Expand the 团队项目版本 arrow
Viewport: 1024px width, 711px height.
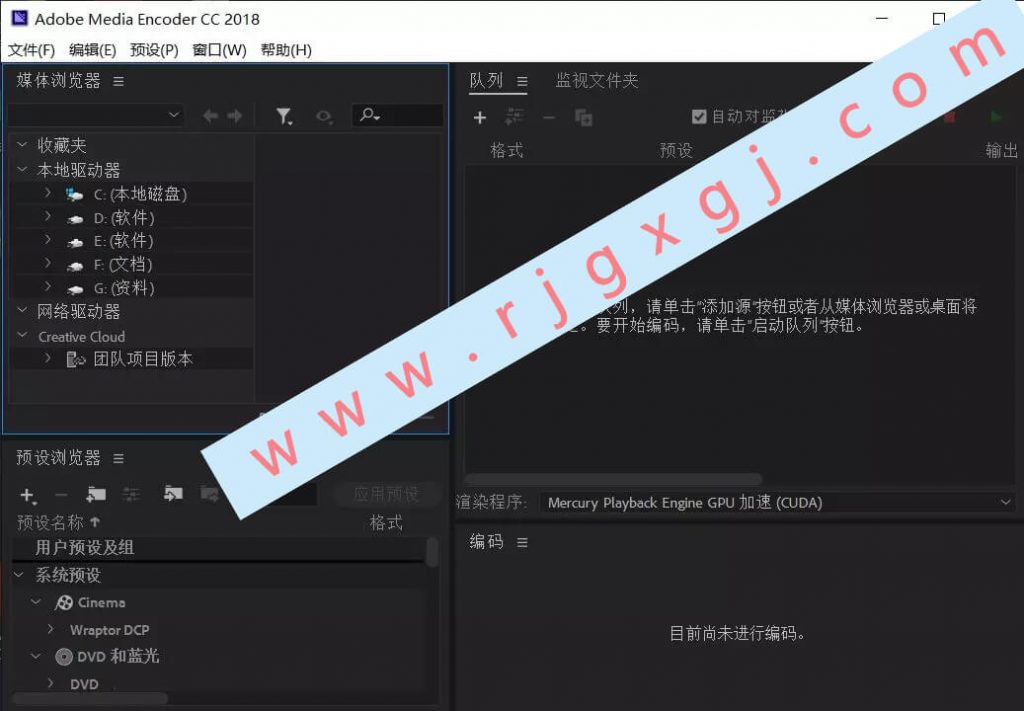[x=48, y=358]
